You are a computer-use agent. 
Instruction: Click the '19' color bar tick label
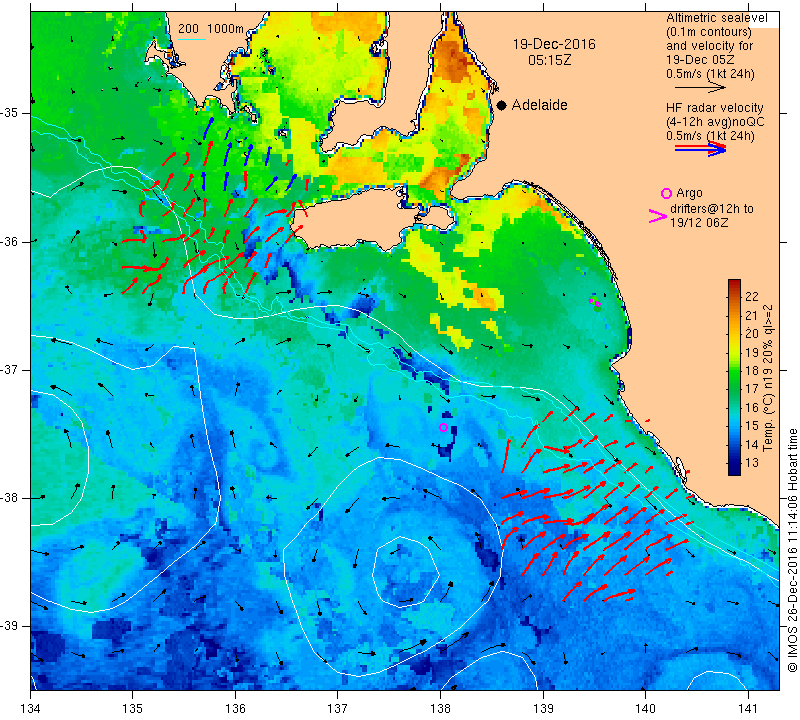pyautogui.click(x=752, y=352)
